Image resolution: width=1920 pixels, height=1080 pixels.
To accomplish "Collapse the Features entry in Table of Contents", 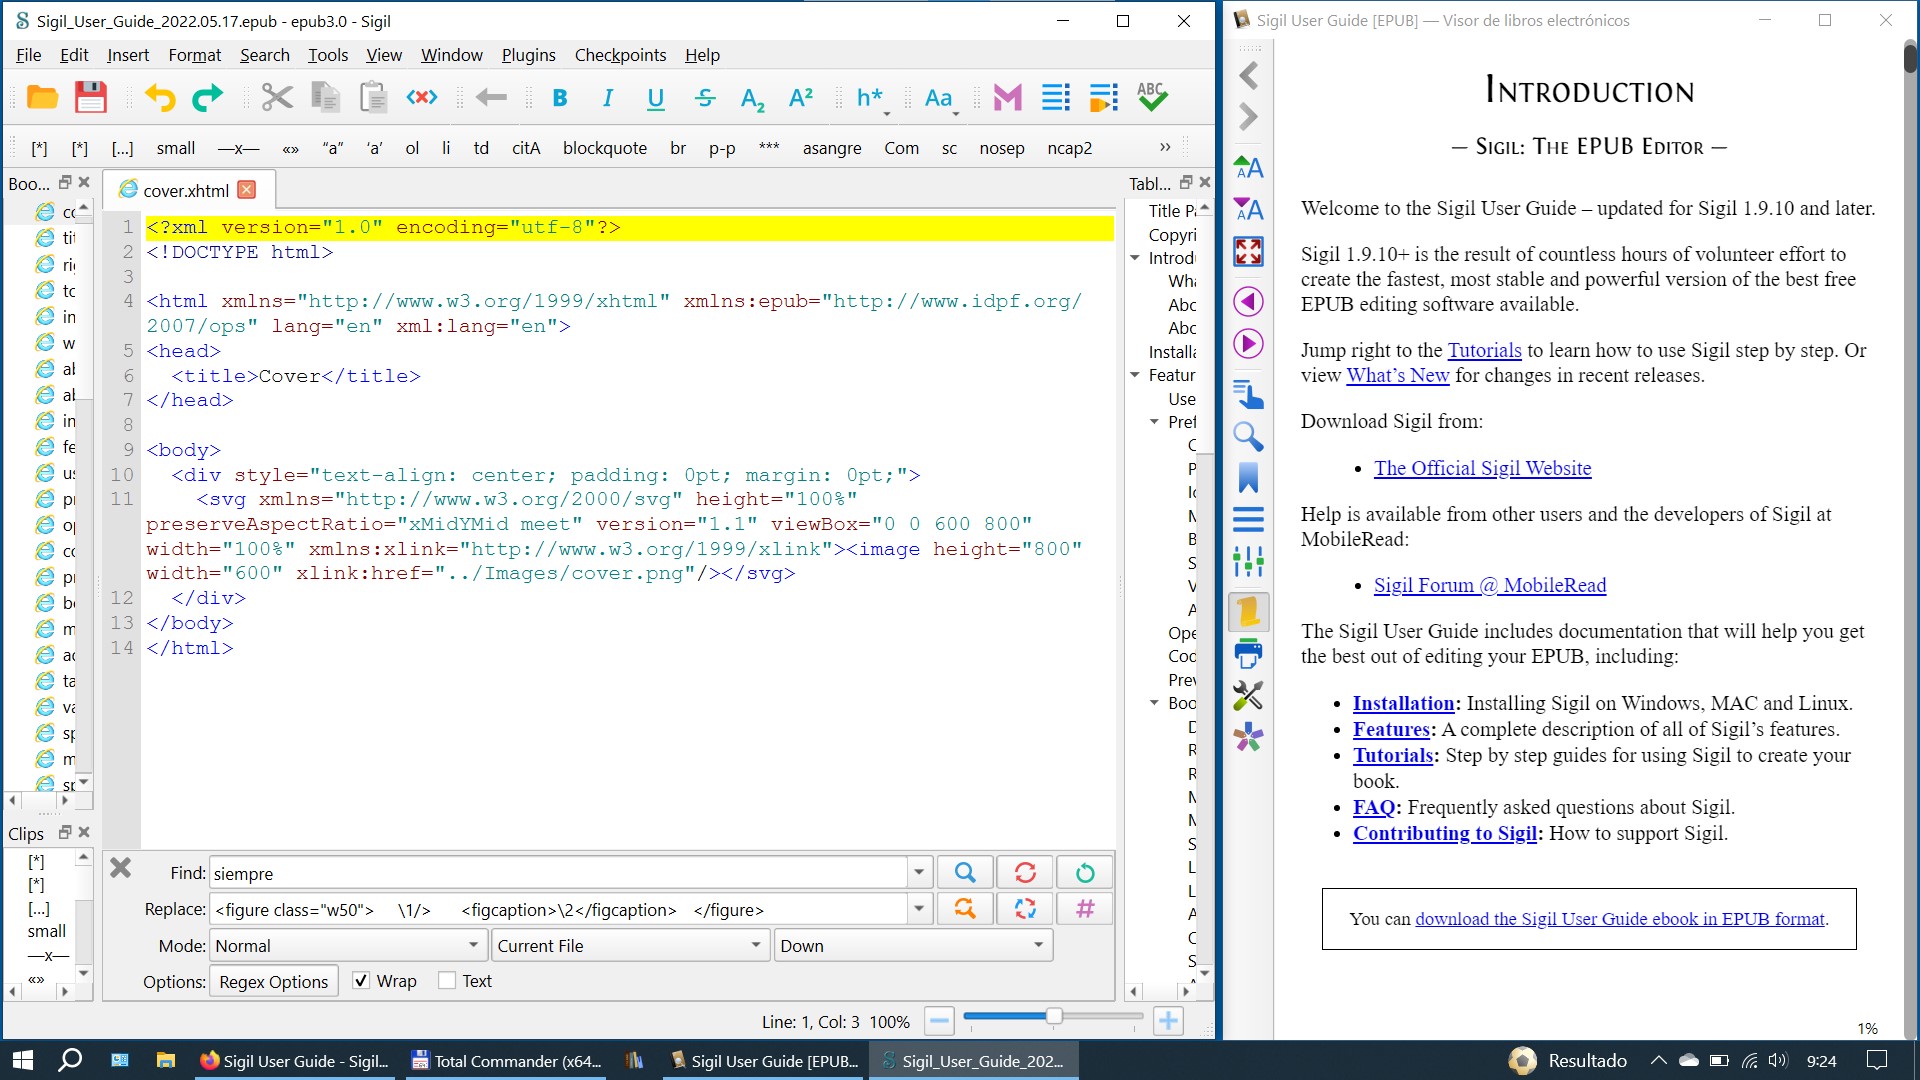I will click(x=1135, y=375).
